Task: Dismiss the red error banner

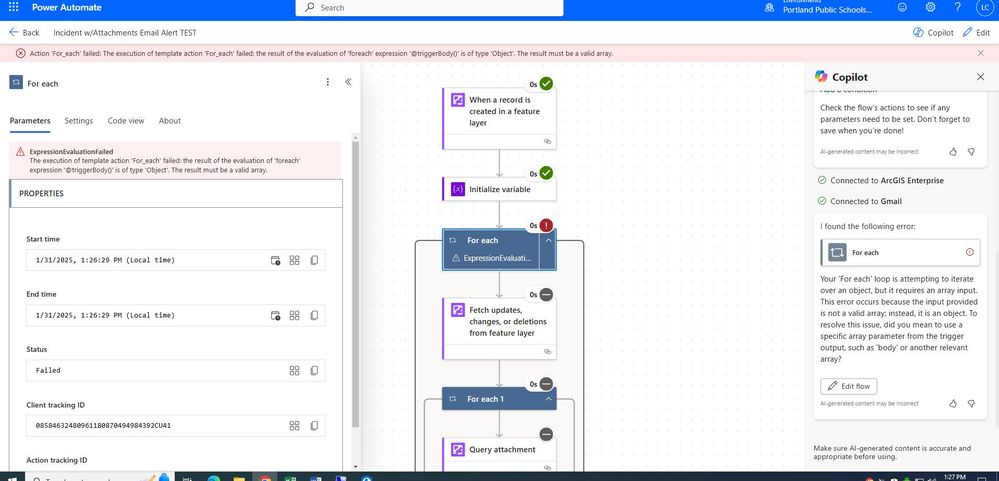Action: coord(981,53)
